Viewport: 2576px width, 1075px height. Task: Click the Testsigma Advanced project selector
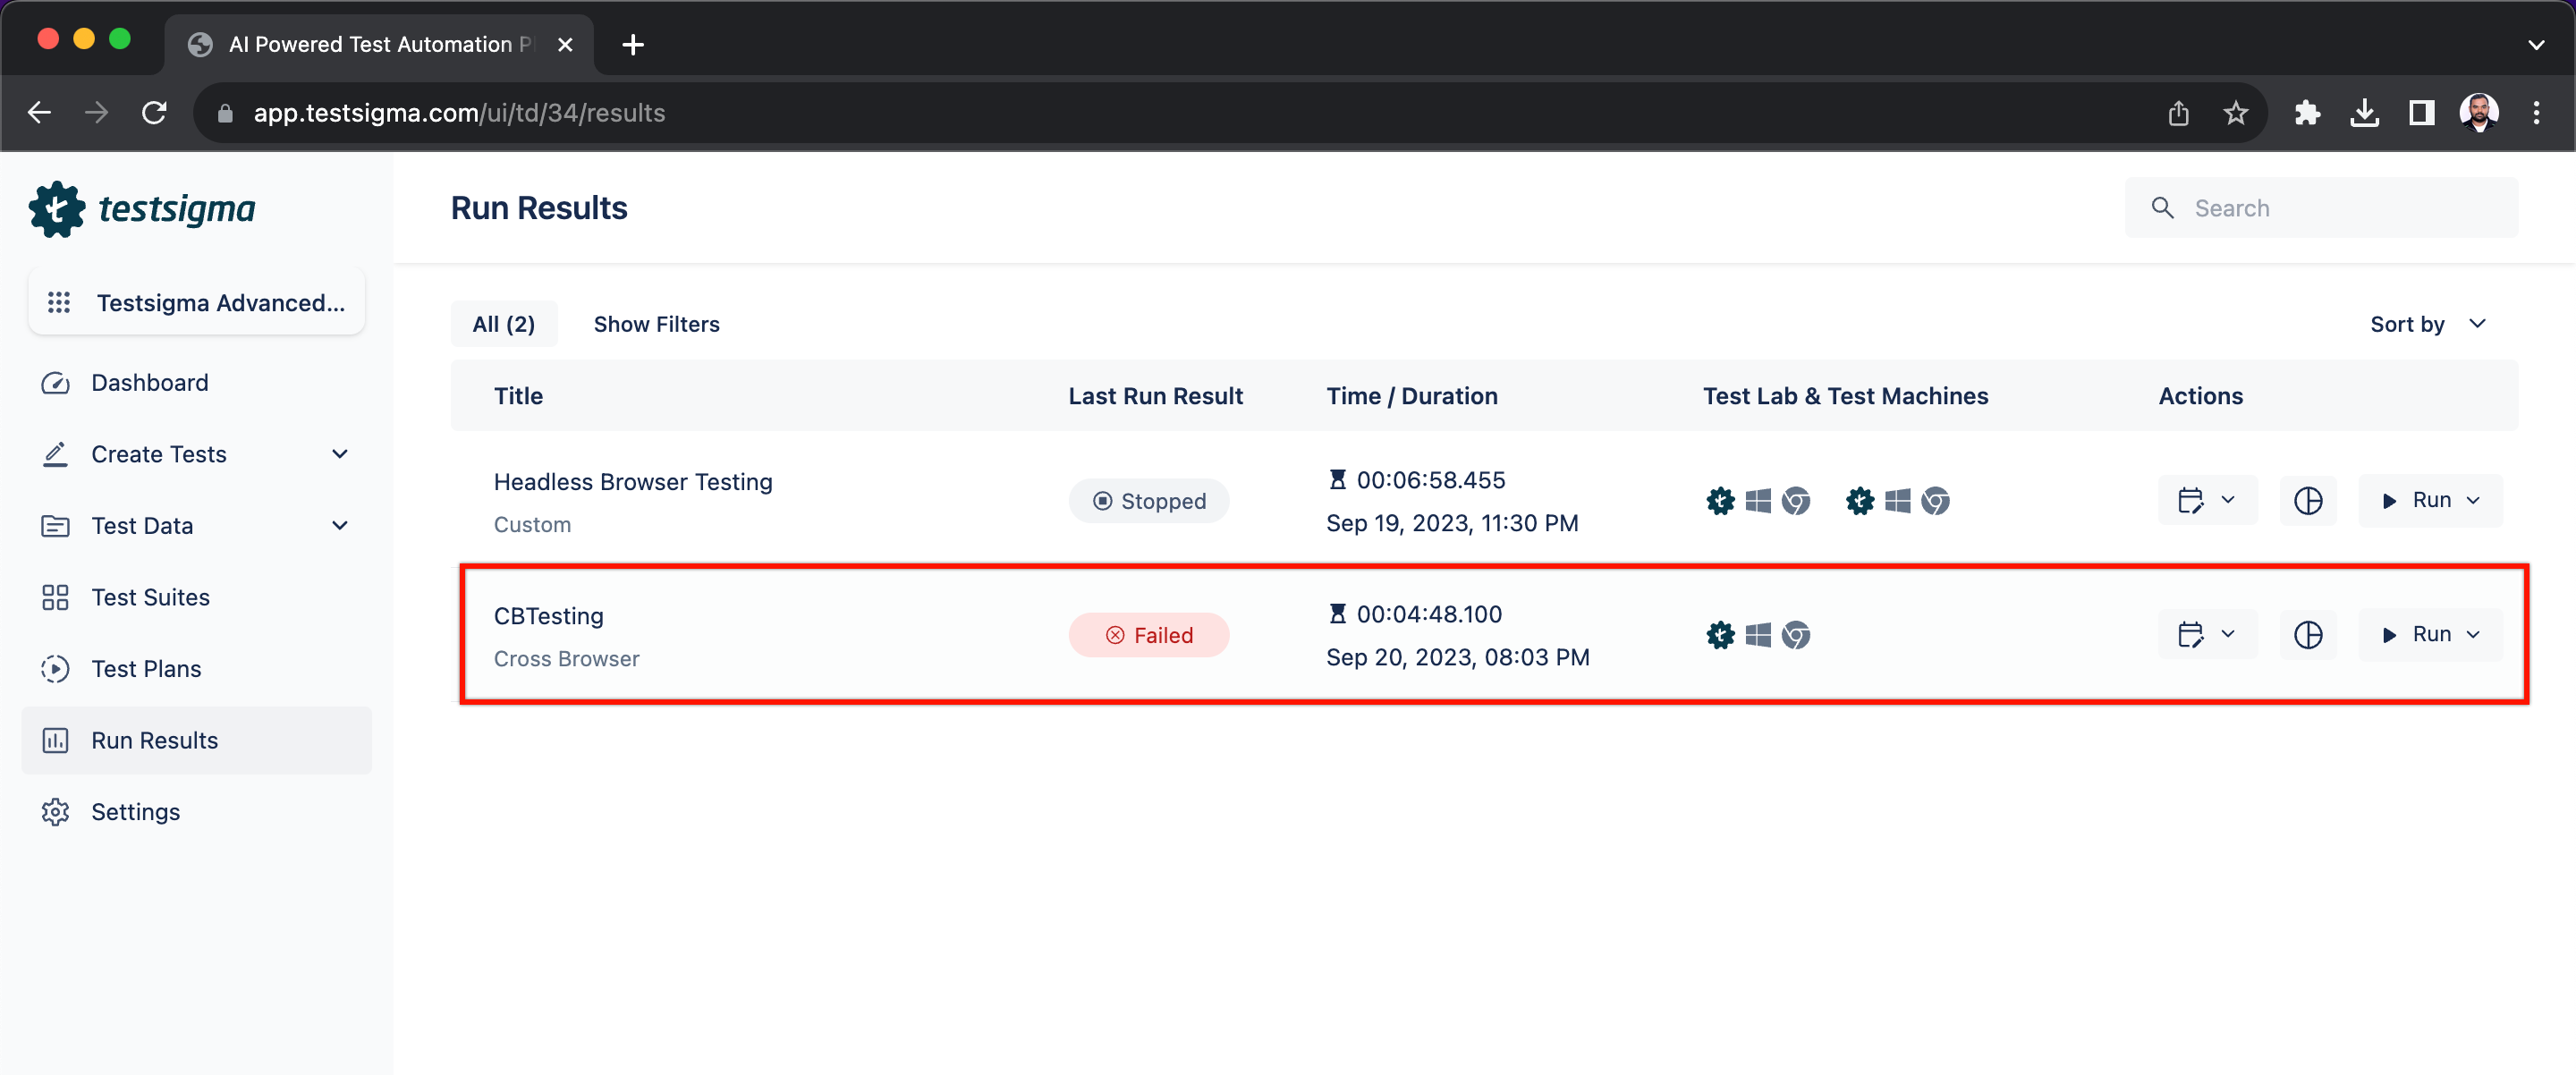coord(197,302)
